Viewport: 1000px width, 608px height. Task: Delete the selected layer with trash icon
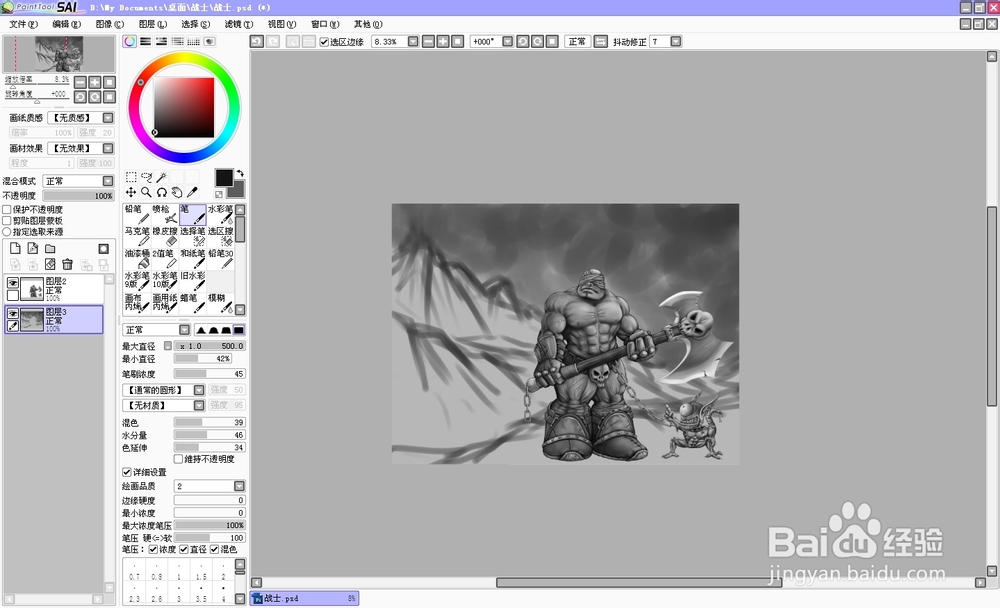tap(67, 264)
